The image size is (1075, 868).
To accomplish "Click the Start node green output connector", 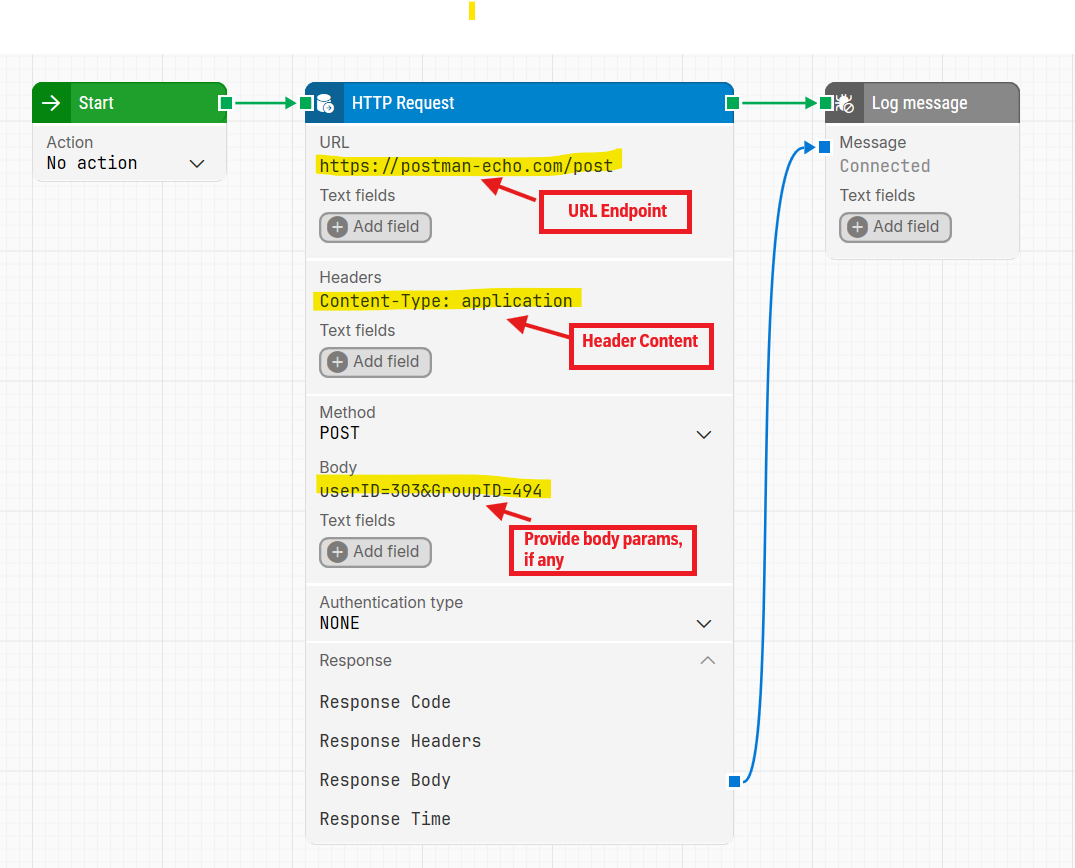I will pyautogui.click(x=226, y=103).
